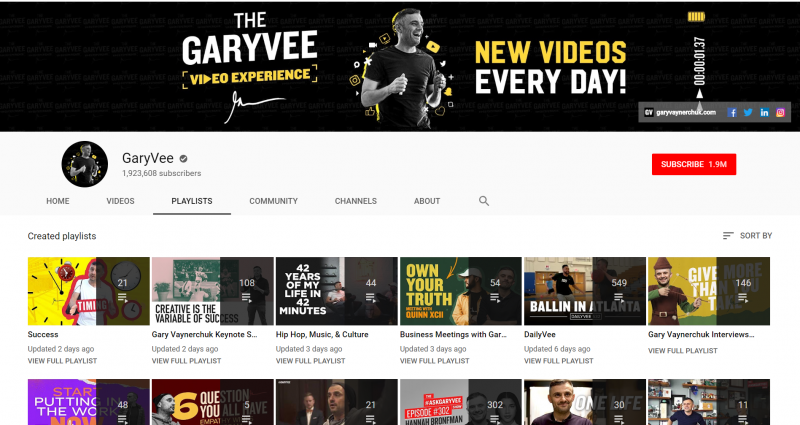The image size is (800, 425).
Task: Click playlist icon on Keynote Speeches thumbnail
Action: point(246,297)
